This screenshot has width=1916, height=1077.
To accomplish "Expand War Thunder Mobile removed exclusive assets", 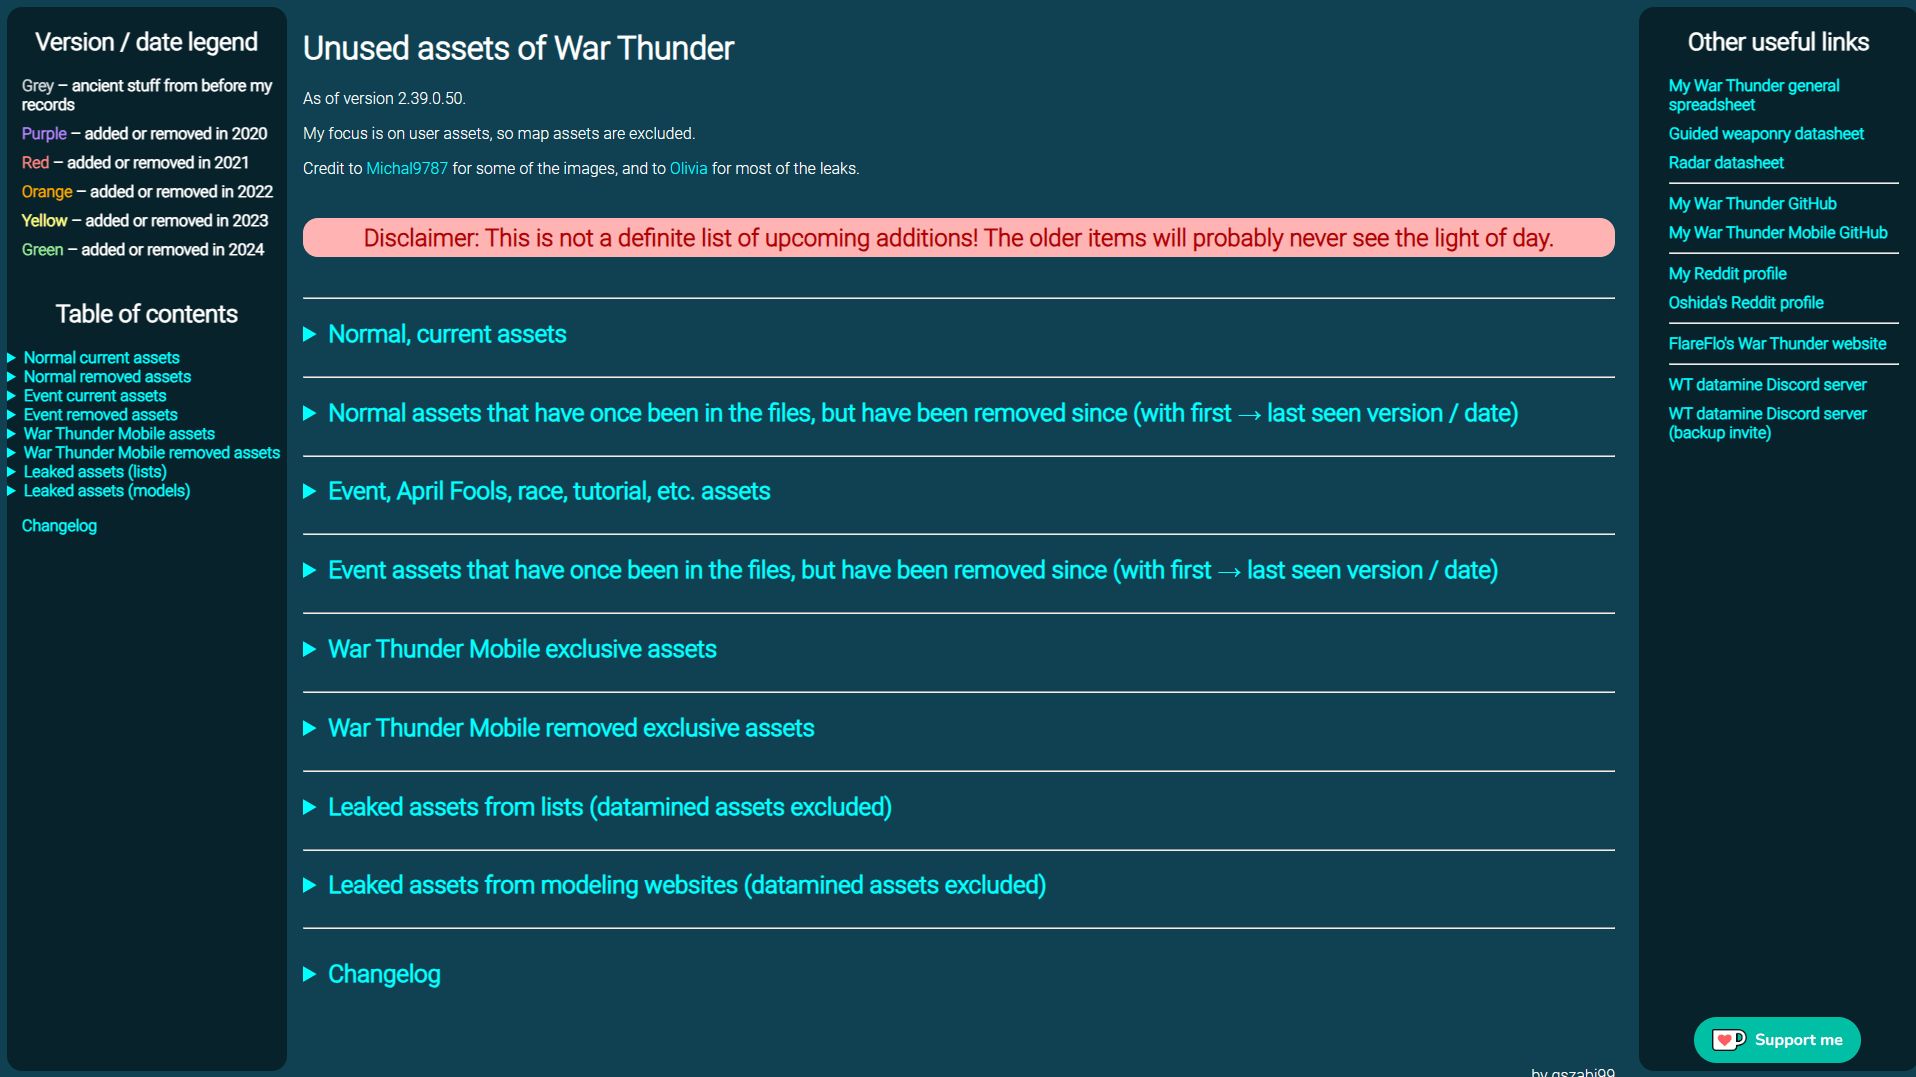I will click(570, 728).
